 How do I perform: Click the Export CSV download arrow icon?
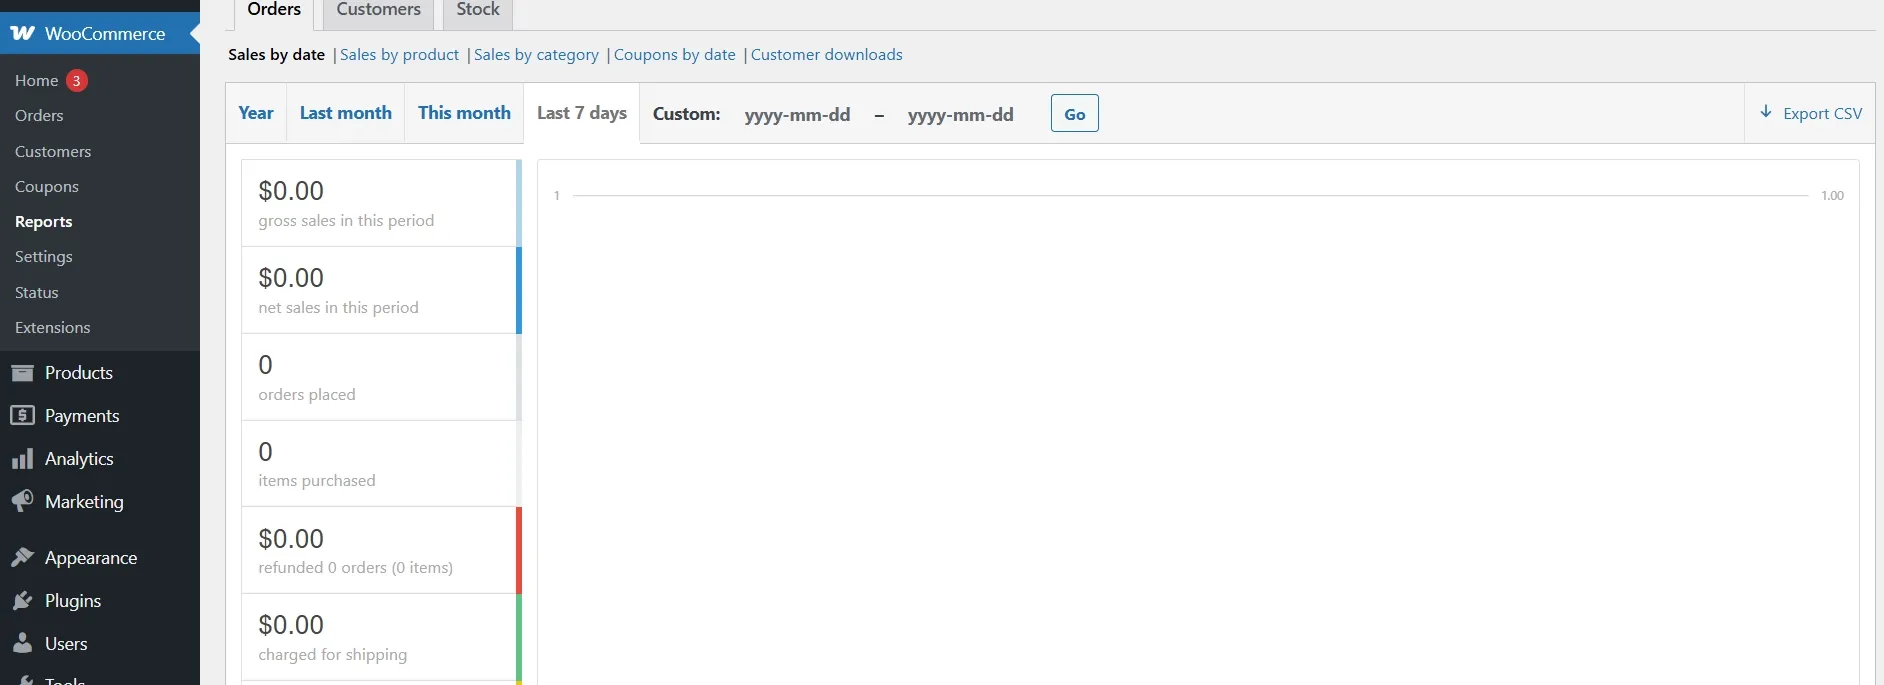[1766, 112]
